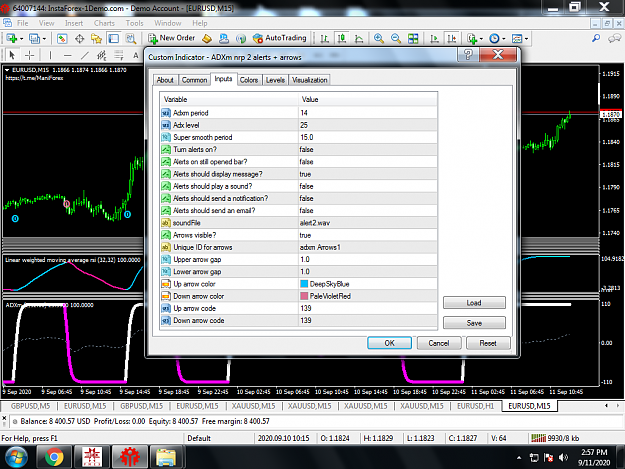
Task: Zoom in on the chart
Action: [x=379, y=39]
